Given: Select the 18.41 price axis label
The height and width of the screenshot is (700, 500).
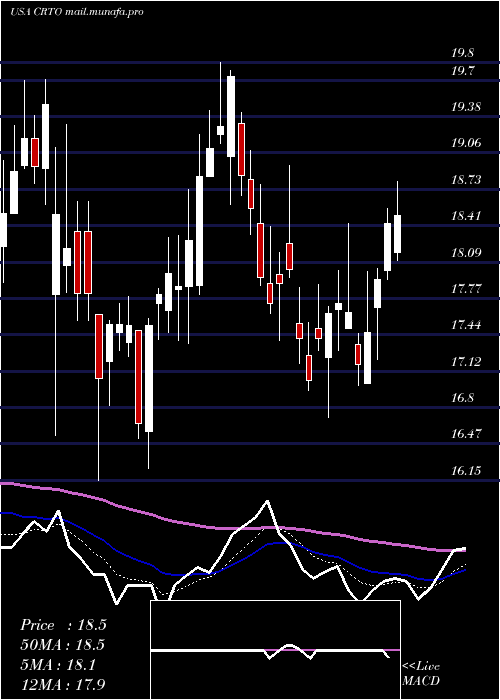Looking at the screenshot, I should point(466,216).
